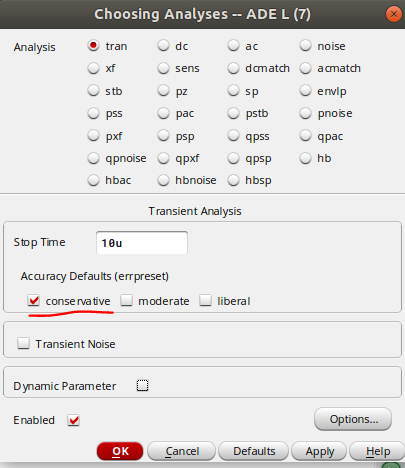Viewport: 405px width, 468px height.
Task: Confirm with the red OK button
Action: click(x=120, y=451)
